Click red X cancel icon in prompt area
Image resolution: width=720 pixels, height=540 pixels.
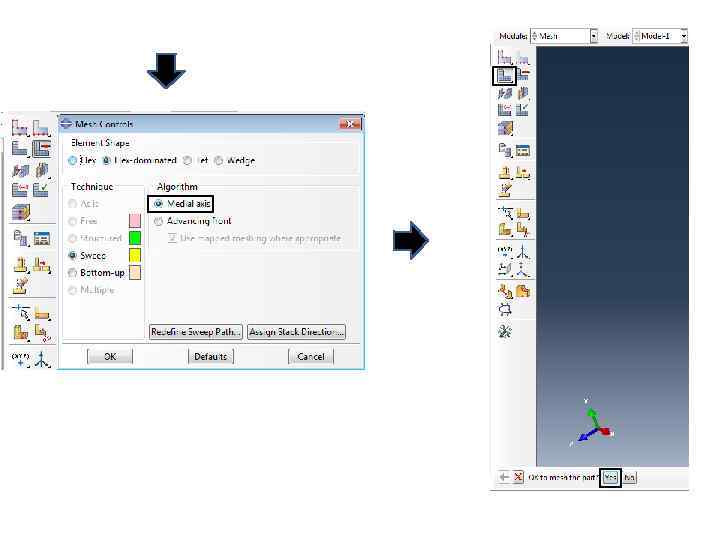518,477
